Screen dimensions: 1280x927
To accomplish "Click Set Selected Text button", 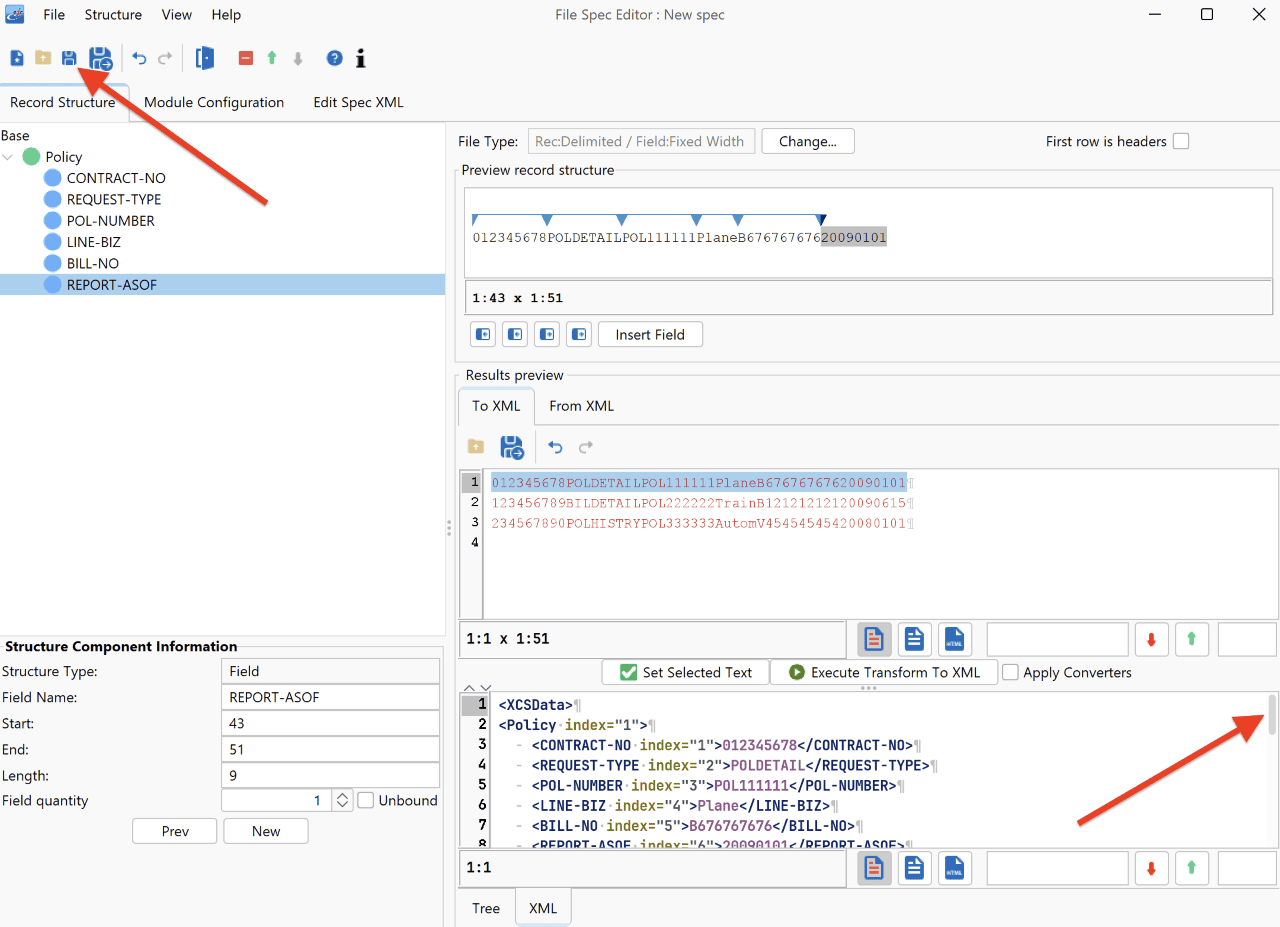I will 686,672.
